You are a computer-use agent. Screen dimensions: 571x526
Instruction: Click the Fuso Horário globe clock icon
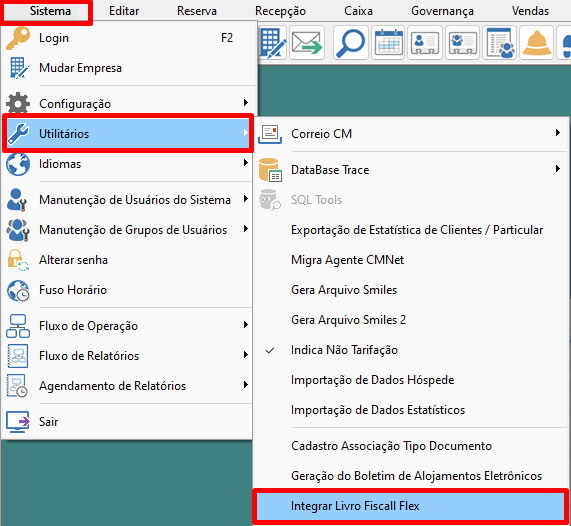[x=18, y=290]
